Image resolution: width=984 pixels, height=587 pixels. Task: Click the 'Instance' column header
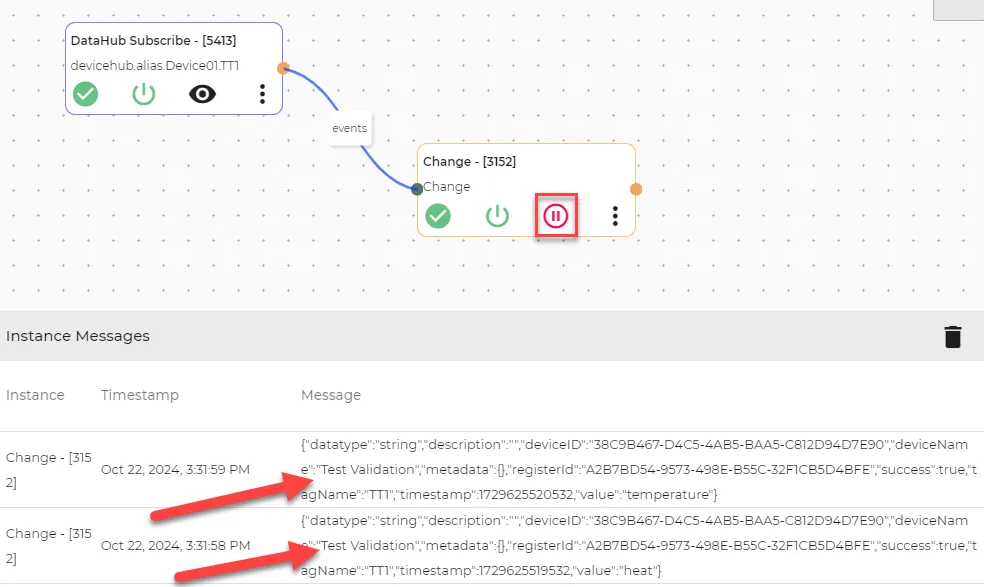pyautogui.click(x=35, y=395)
